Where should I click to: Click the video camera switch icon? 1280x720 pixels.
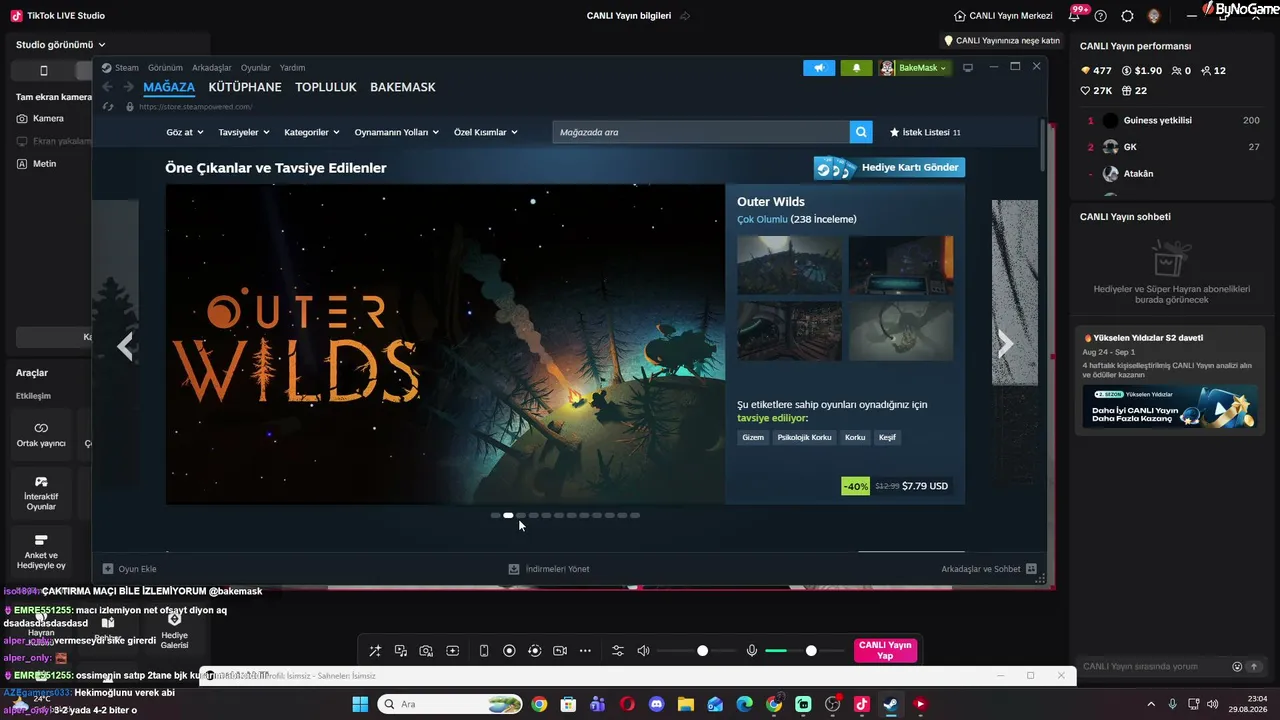pos(560,651)
